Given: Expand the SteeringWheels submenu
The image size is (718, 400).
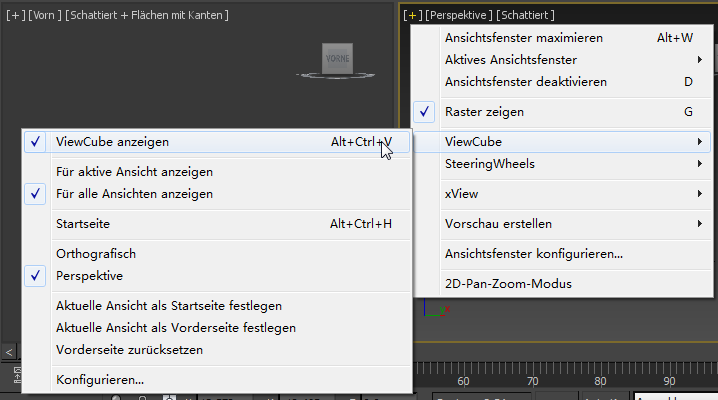Looking at the screenshot, I should point(490,163).
